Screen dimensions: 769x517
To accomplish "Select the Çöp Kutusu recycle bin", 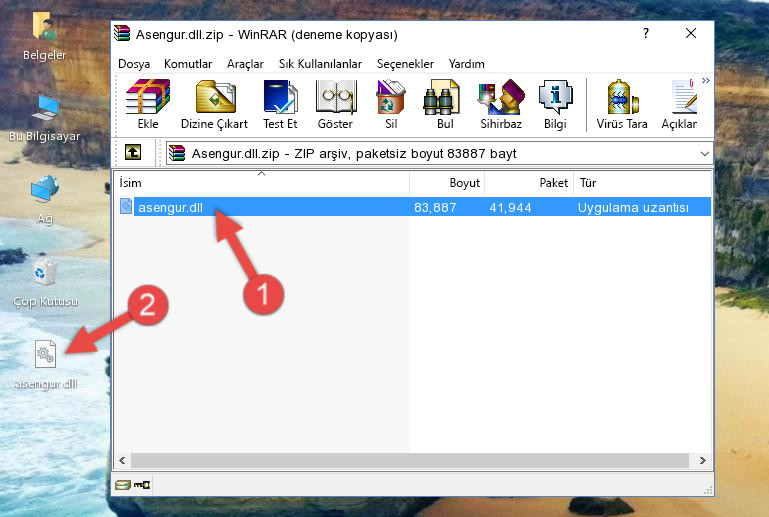I will point(45,283).
